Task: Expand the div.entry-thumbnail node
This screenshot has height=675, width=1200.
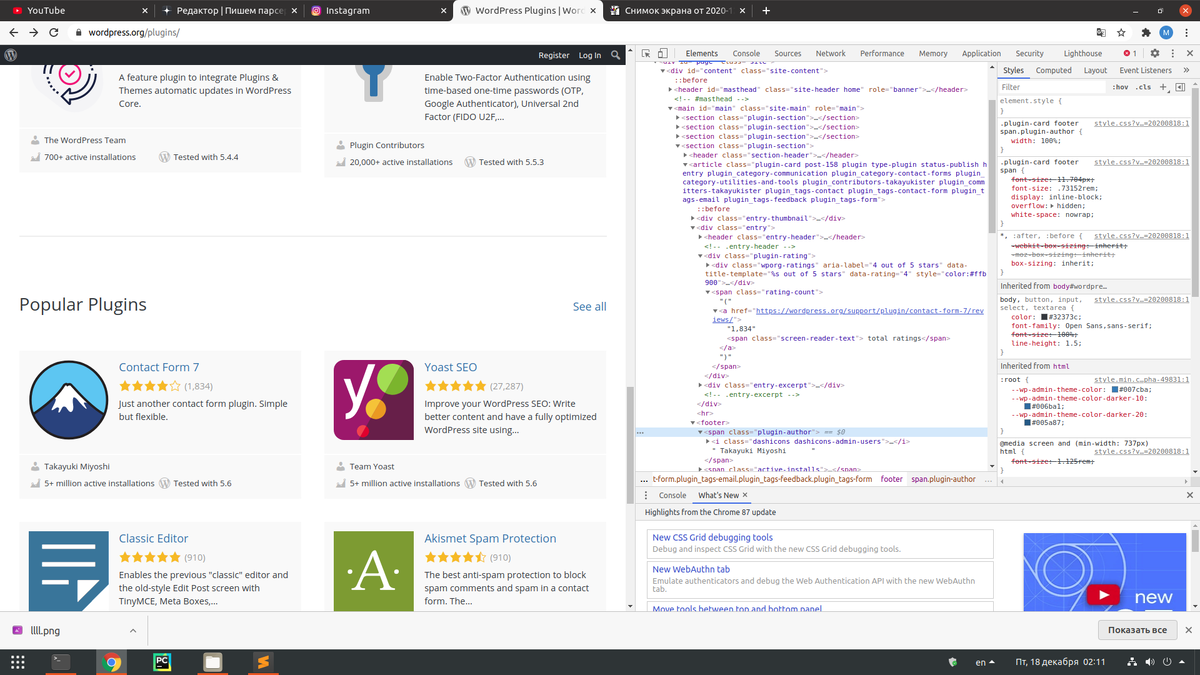Action: click(x=694, y=218)
